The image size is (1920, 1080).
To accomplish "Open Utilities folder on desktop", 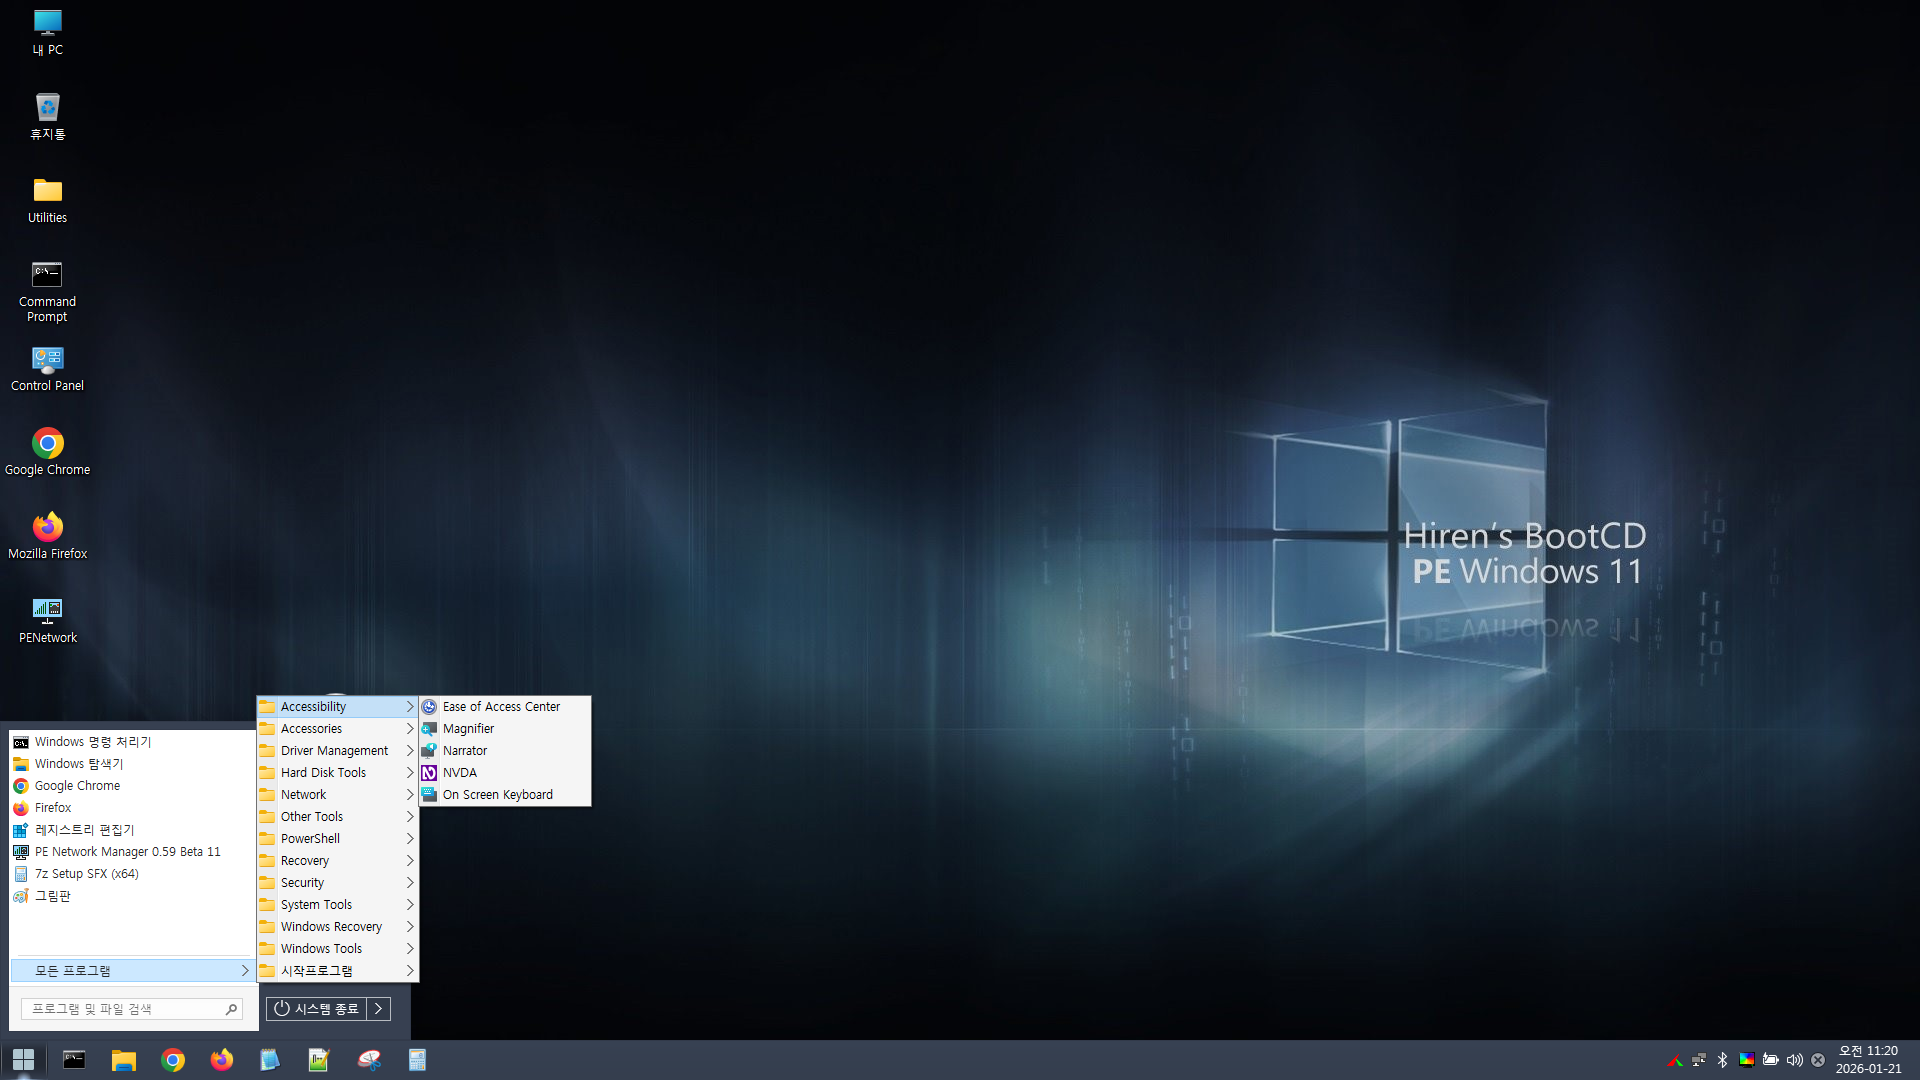I will (x=47, y=200).
